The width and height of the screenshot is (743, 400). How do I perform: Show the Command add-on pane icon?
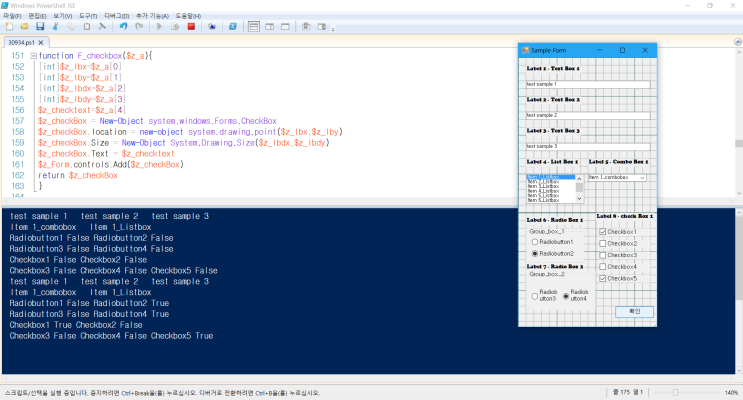point(322,27)
